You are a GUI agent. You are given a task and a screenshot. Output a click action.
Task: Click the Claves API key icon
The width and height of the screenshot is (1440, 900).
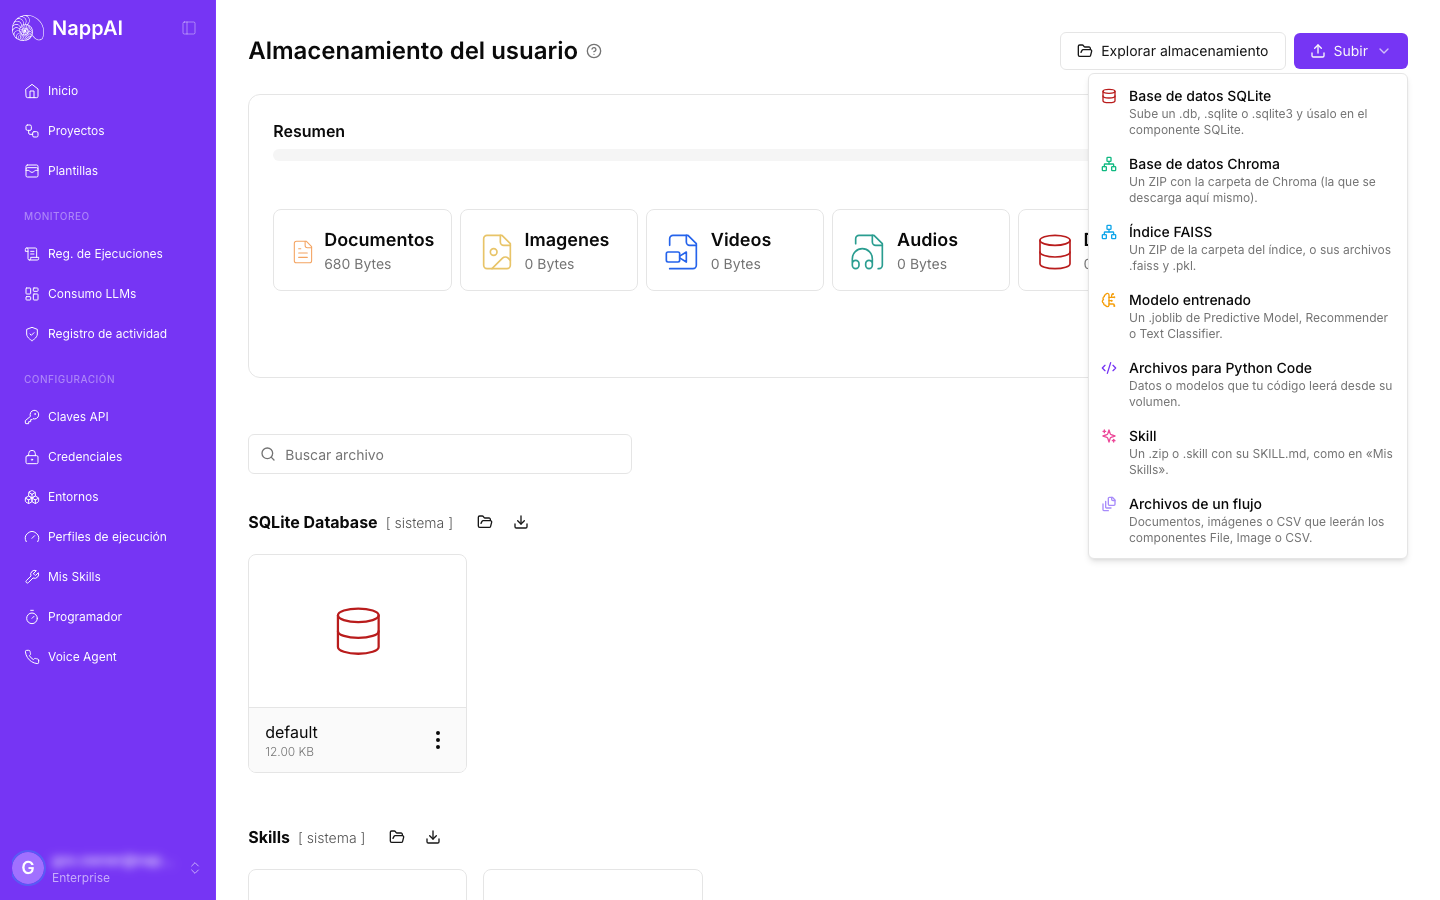(32, 417)
